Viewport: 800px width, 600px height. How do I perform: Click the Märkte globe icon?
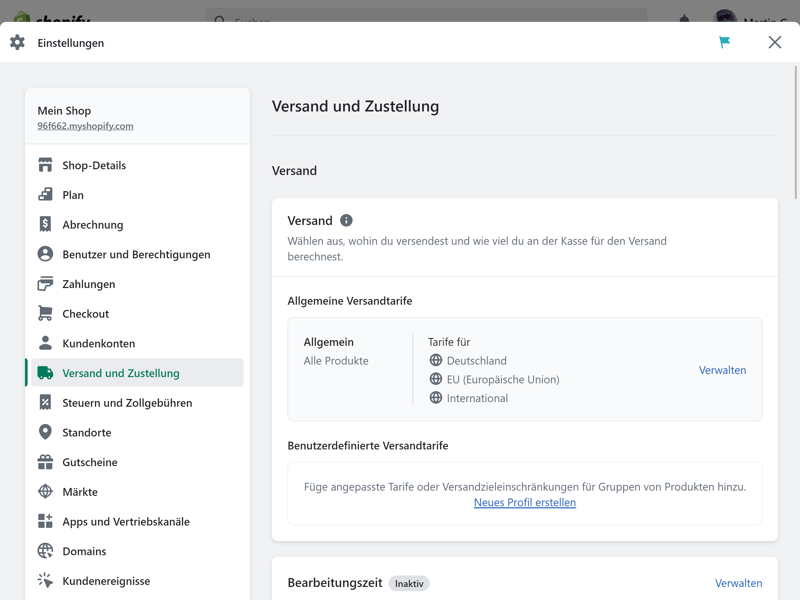pyautogui.click(x=45, y=492)
